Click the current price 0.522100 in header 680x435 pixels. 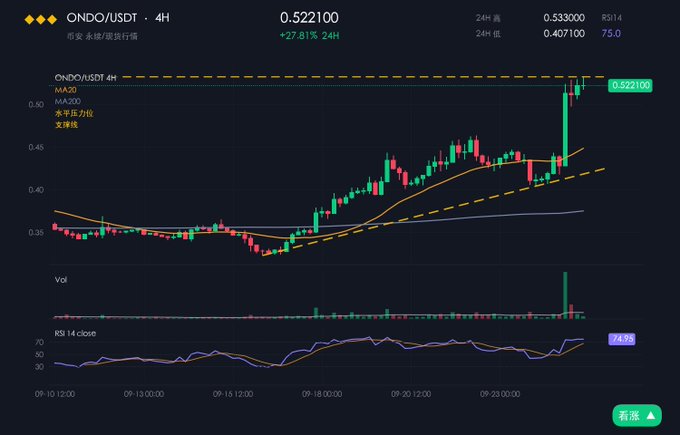coord(309,18)
